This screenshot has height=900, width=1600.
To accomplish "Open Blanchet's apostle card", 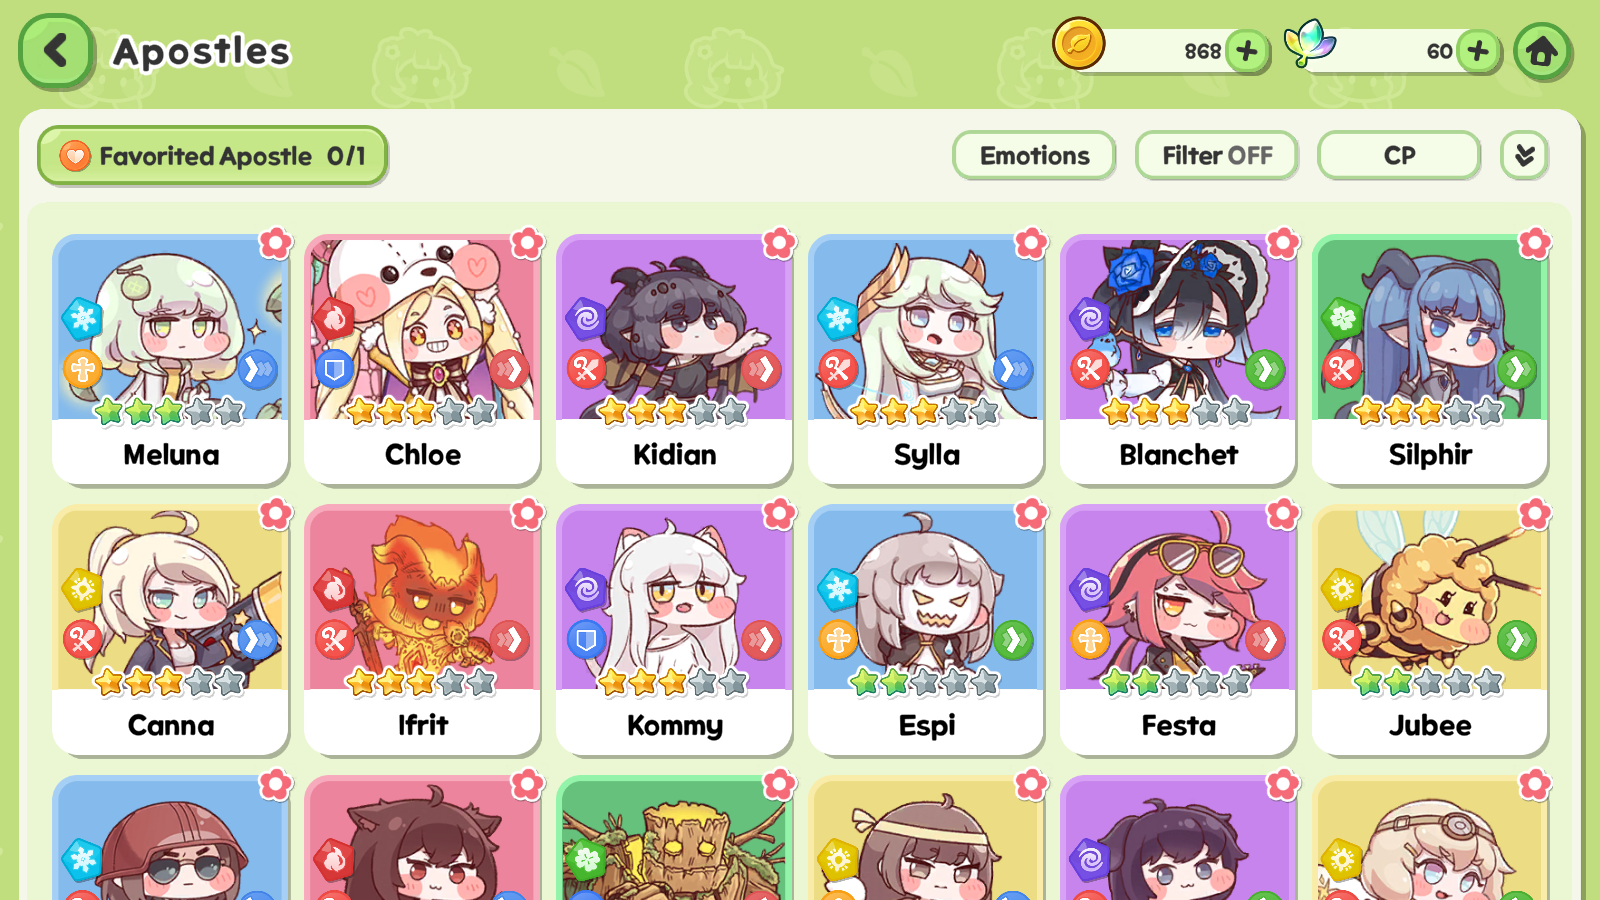I will tap(1178, 360).
